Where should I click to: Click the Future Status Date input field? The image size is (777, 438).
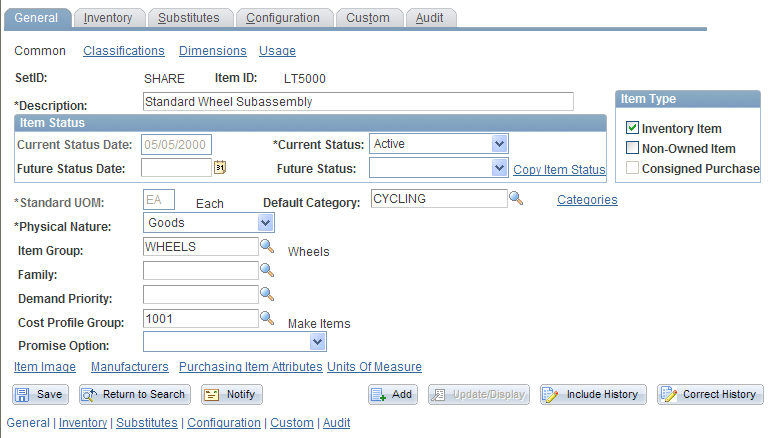pos(176,167)
